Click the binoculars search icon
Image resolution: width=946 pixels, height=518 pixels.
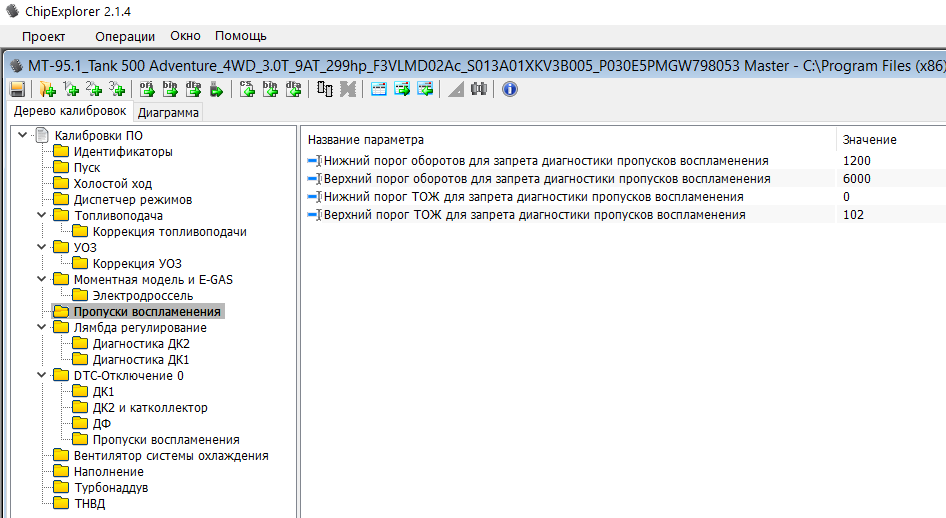coord(478,89)
